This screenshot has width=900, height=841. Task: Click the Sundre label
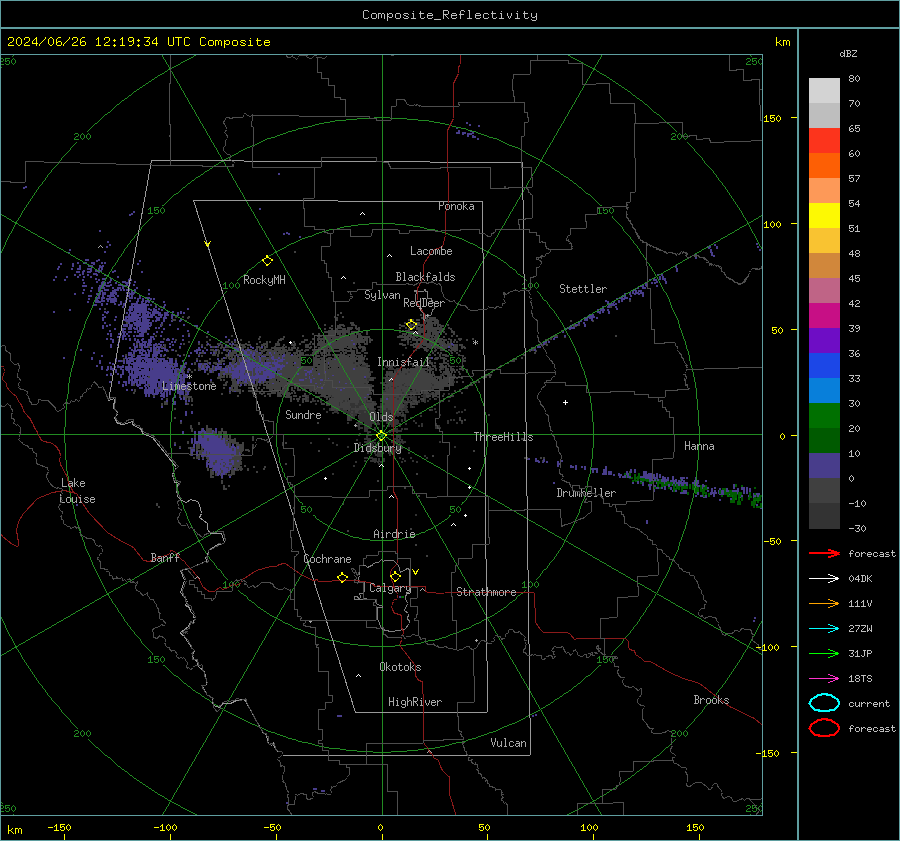click(303, 415)
